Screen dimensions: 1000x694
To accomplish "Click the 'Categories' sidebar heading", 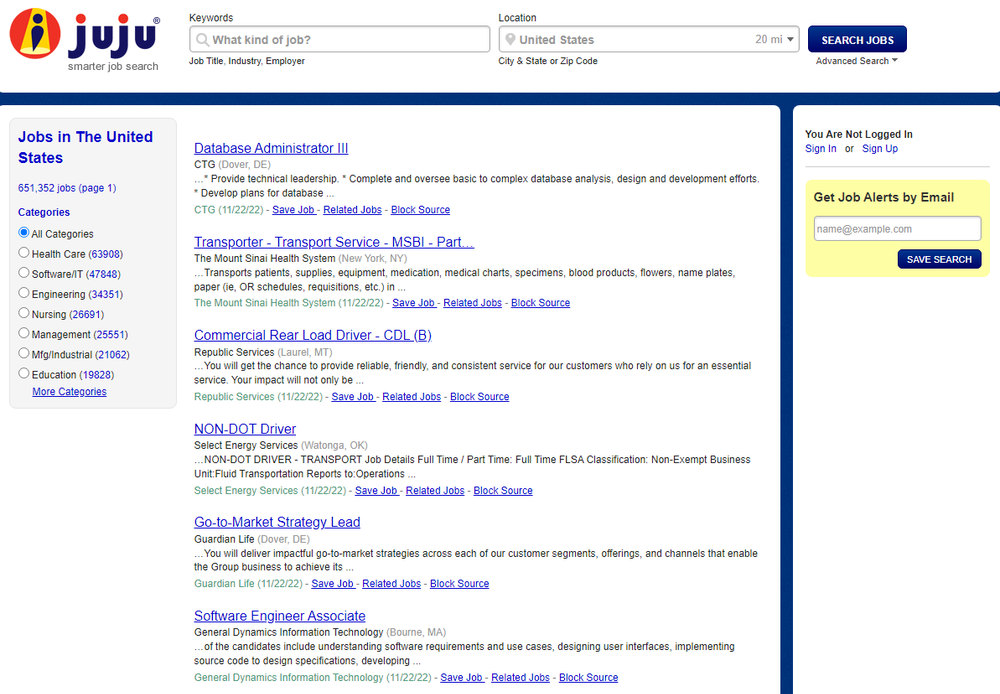I will click(x=44, y=212).
